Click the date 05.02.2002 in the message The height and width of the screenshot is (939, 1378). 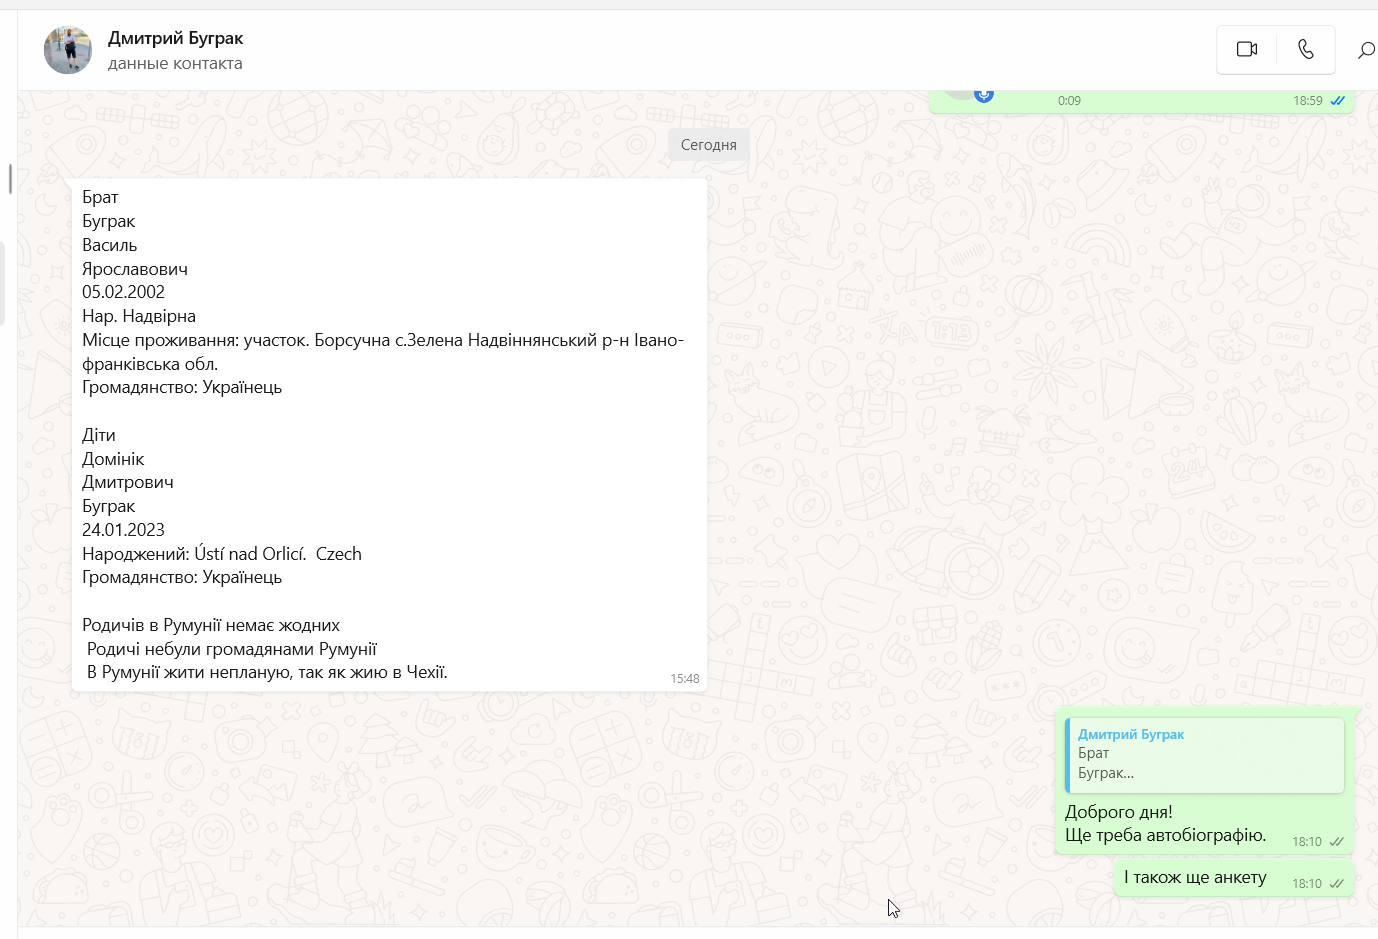(123, 292)
